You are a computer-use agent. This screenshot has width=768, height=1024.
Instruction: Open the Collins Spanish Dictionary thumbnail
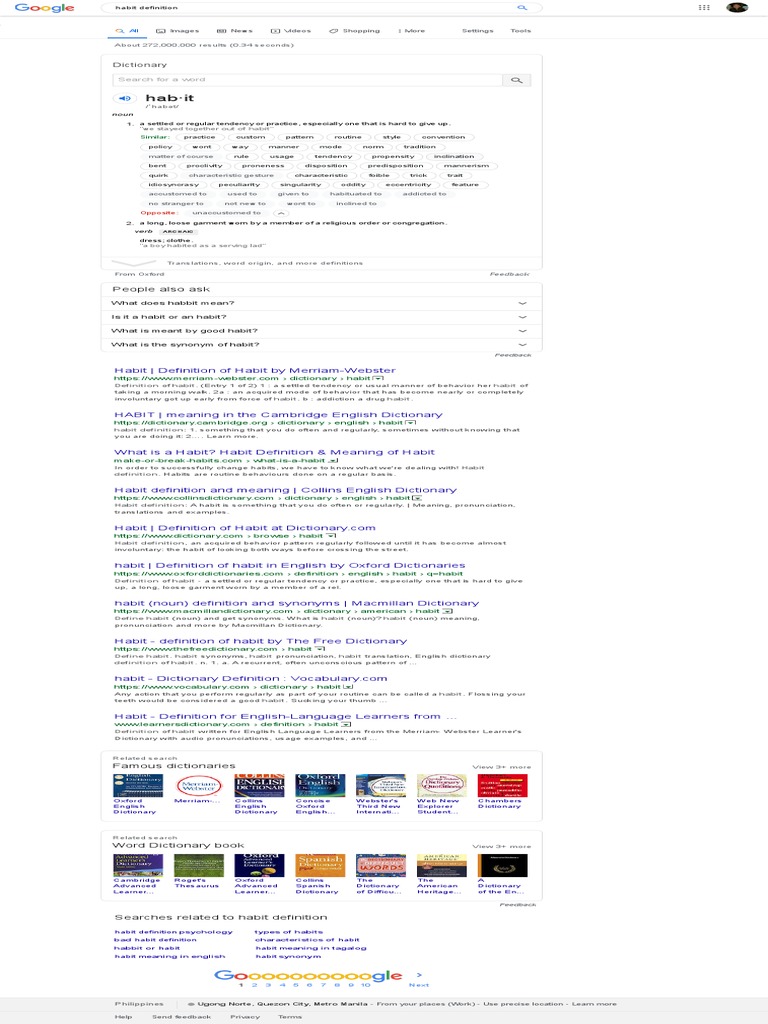coord(320,865)
